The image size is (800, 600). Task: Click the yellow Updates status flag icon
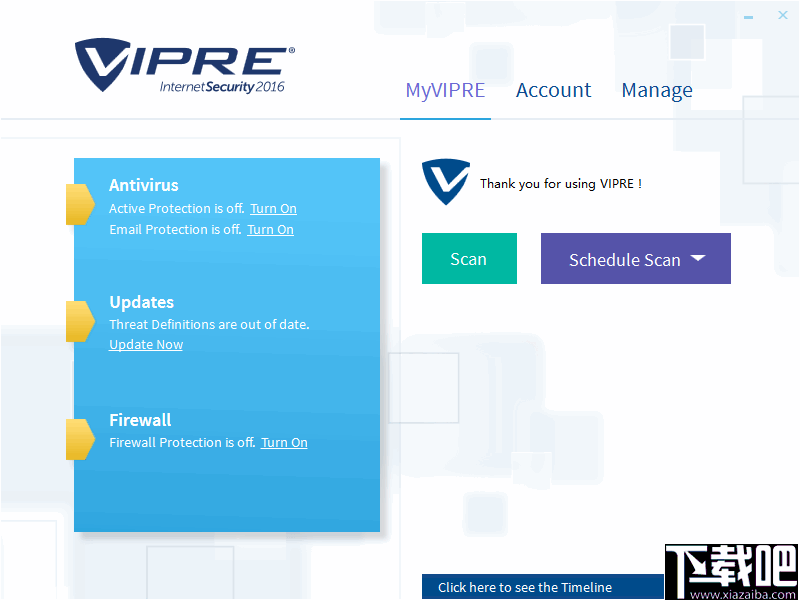78,321
